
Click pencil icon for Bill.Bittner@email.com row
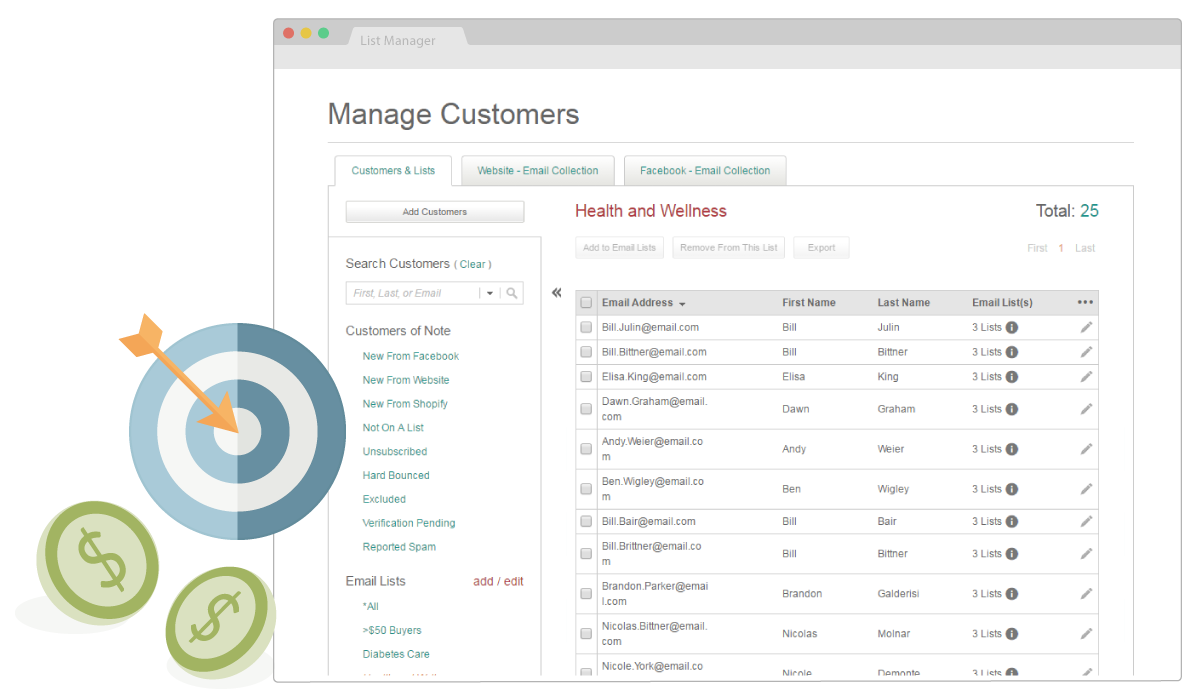pos(1086,352)
